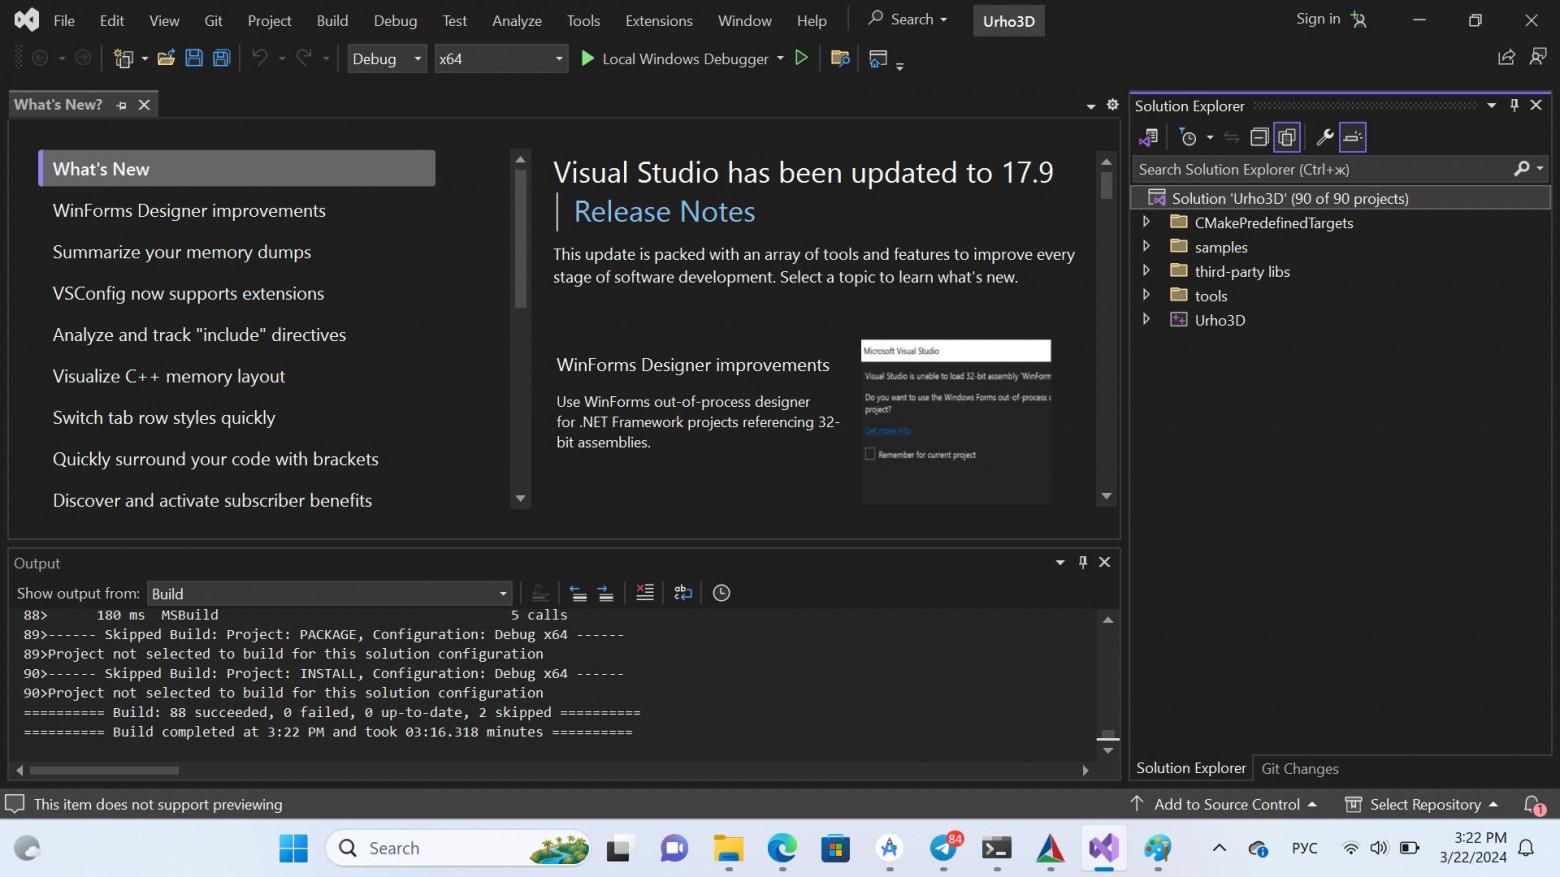
Task: Go to Next Message in Output
Action: coord(606,593)
